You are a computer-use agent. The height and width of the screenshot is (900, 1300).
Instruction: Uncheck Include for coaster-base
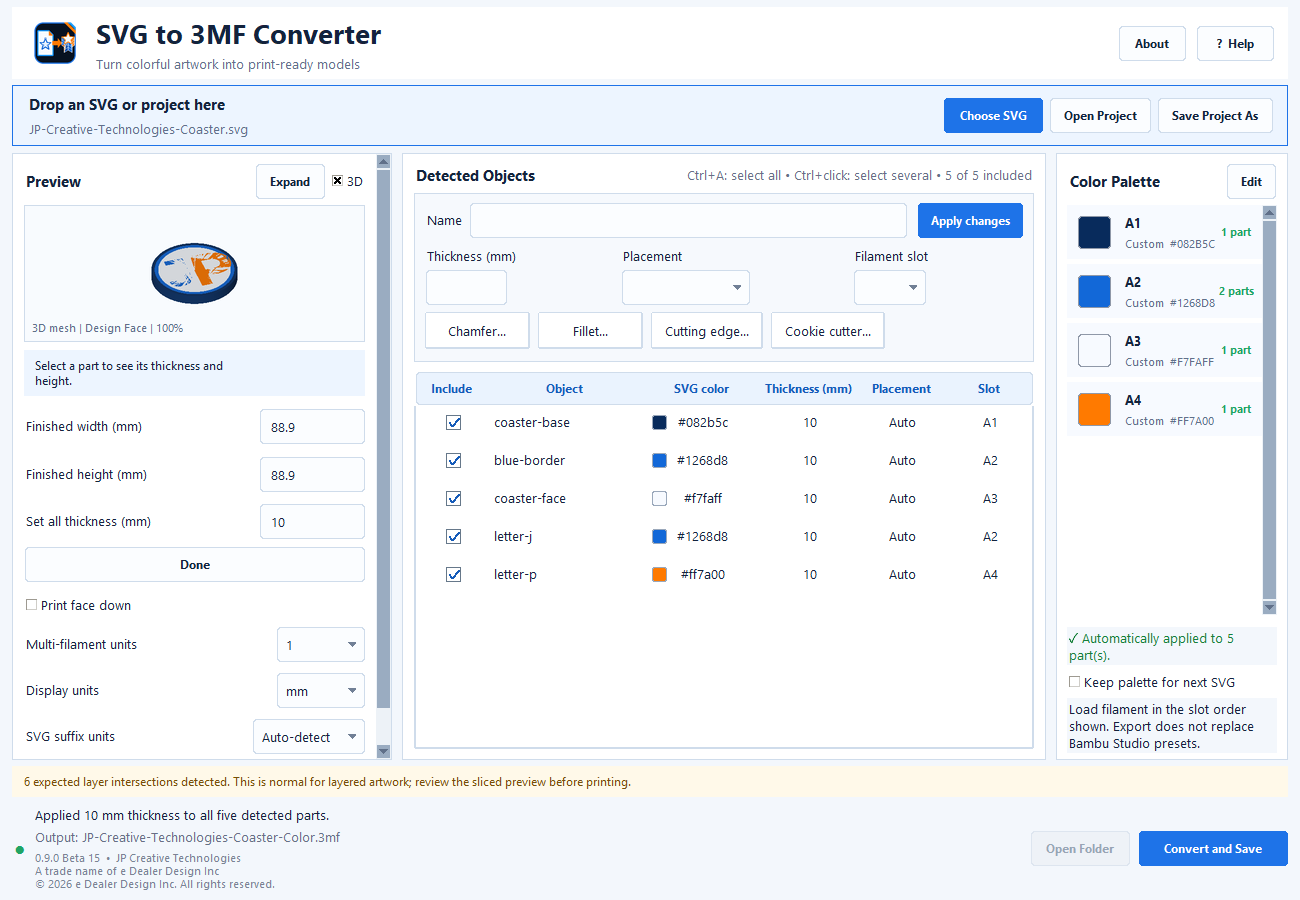click(454, 423)
